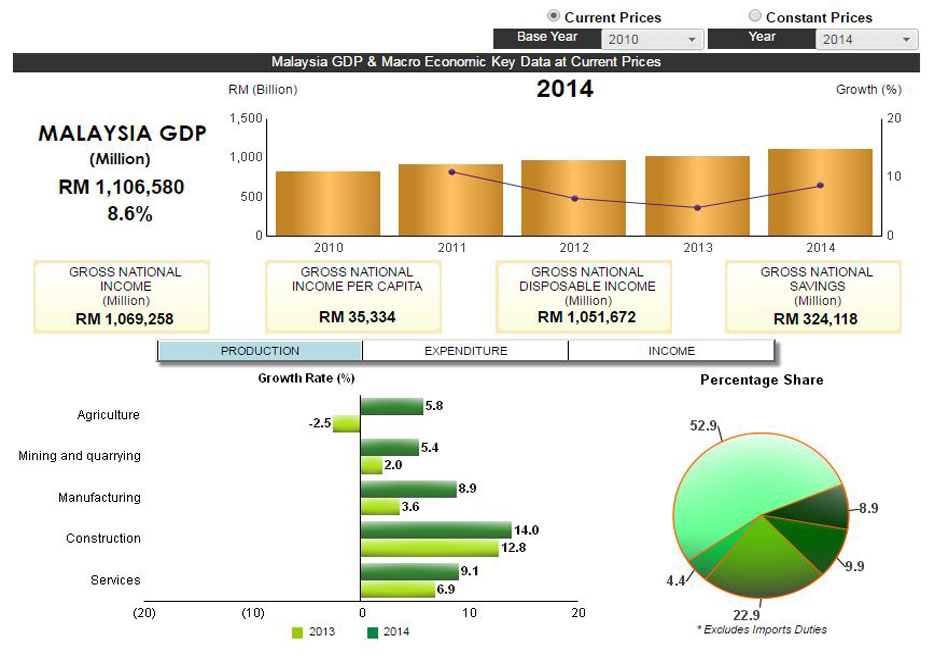Click the 2013 legend color swatch
934x661 pixels.
pos(297,632)
